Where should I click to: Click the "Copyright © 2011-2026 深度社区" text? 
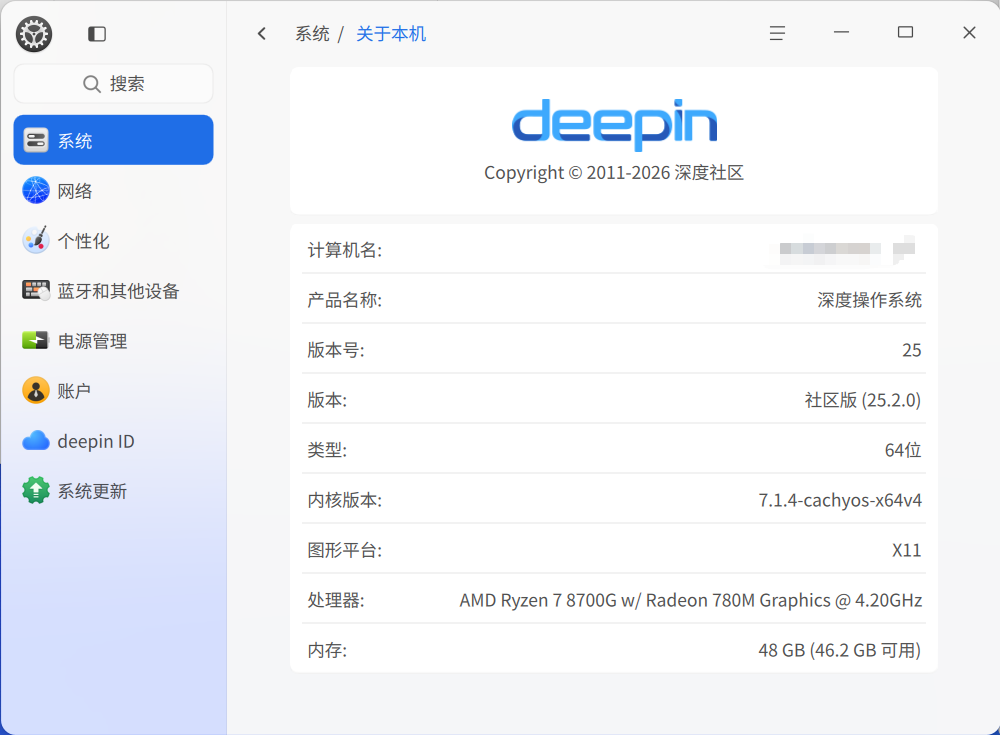pyautogui.click(x=614, y=173)
